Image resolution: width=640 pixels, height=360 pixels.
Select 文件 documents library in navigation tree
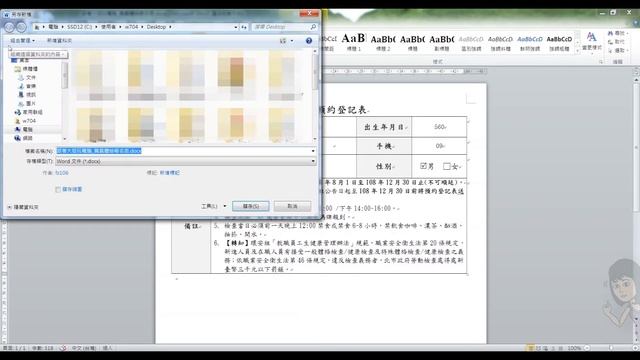pos(27,78)
